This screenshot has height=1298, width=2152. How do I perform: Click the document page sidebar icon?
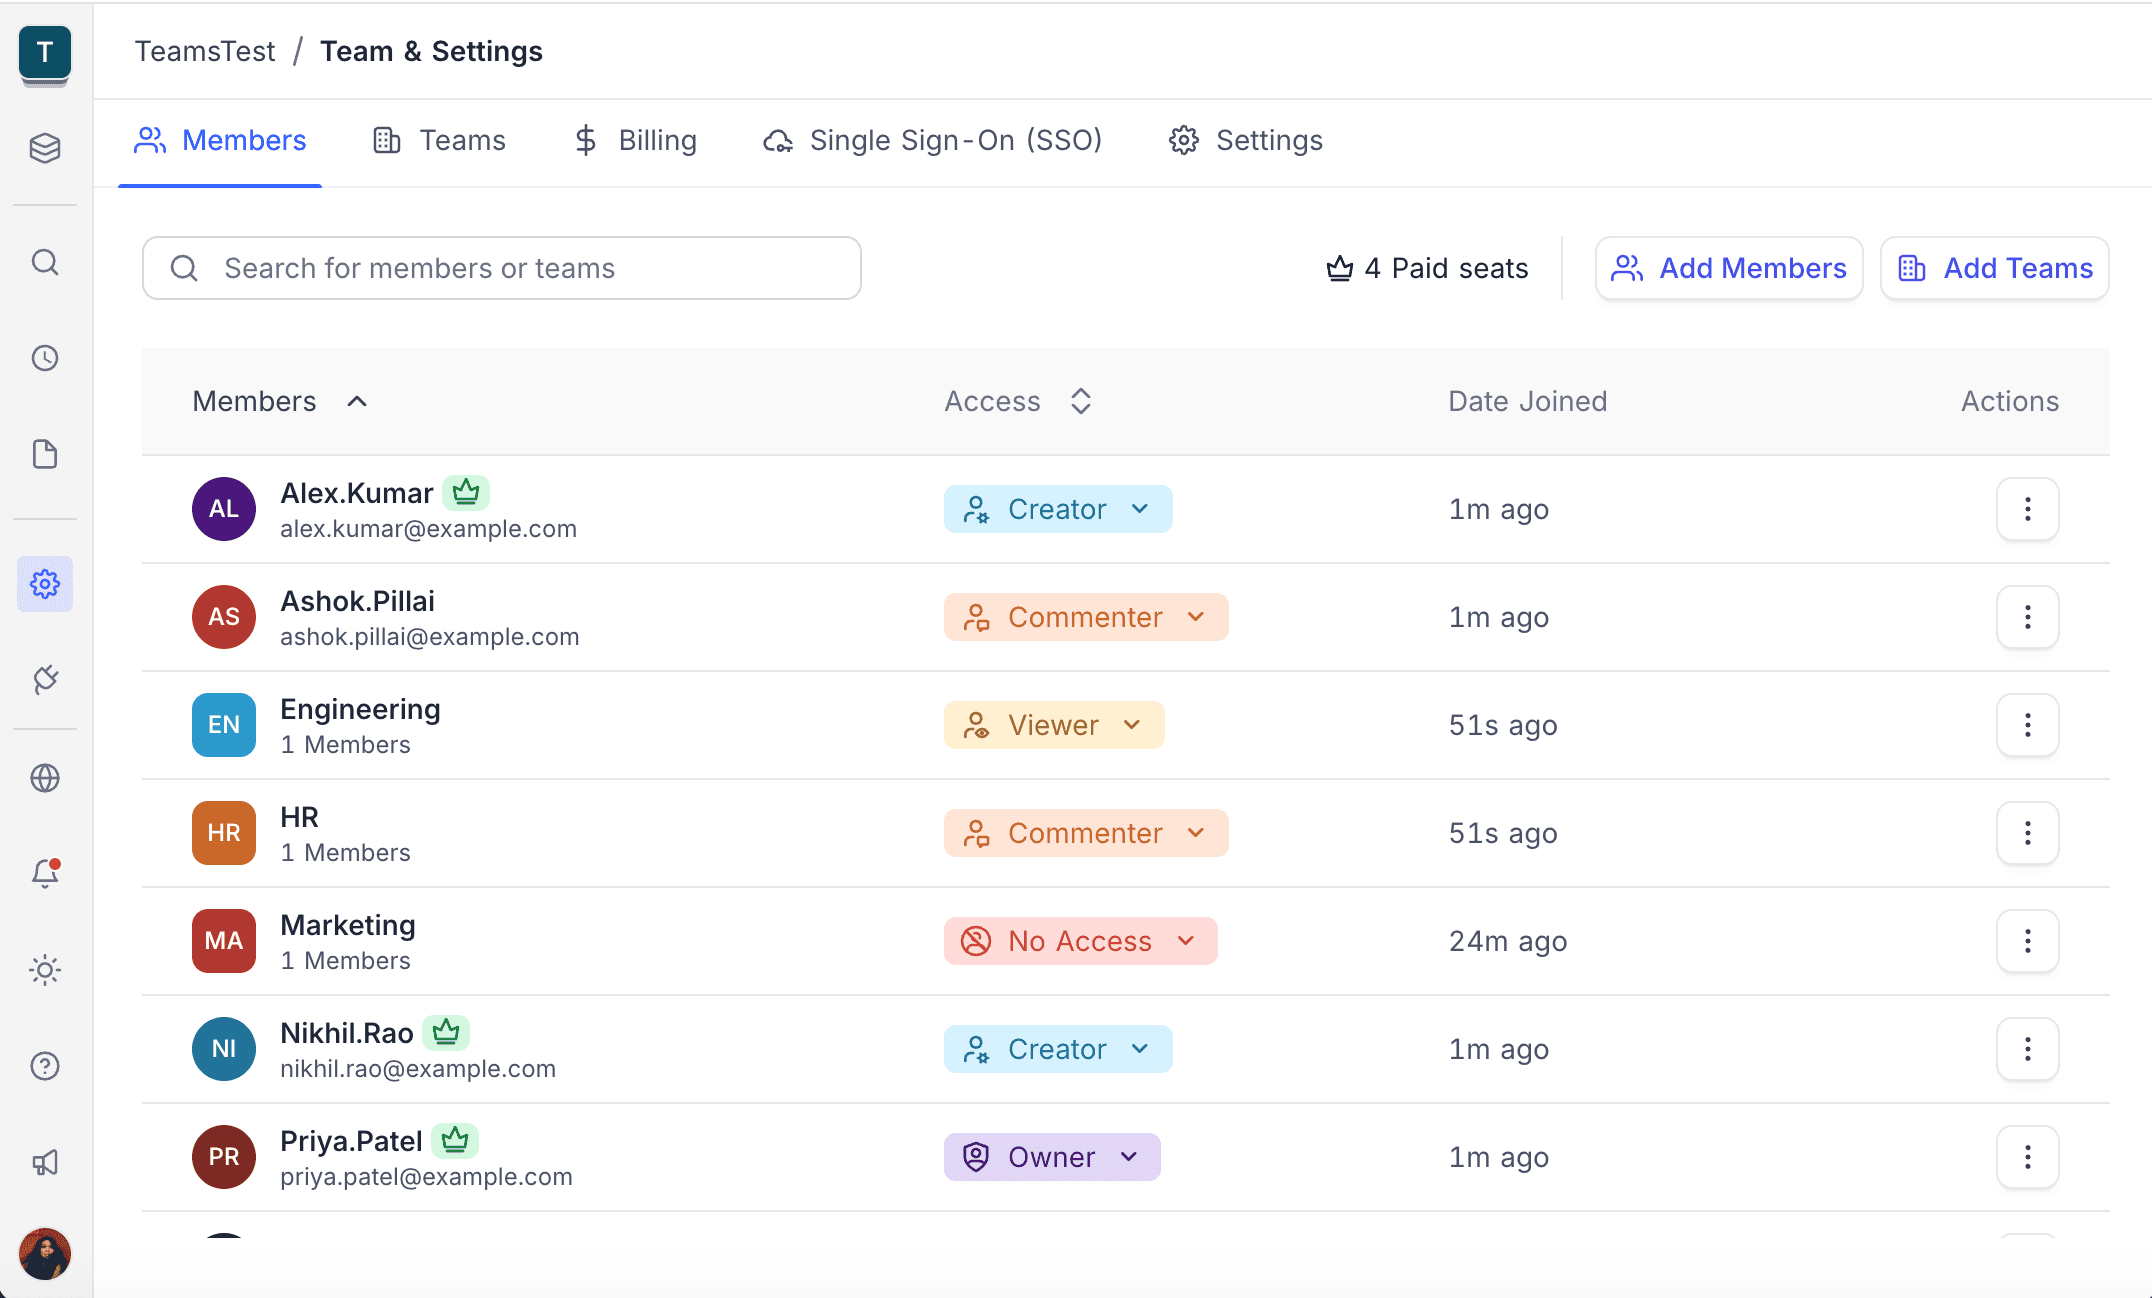pyautogui.click(x=45, y=454)
